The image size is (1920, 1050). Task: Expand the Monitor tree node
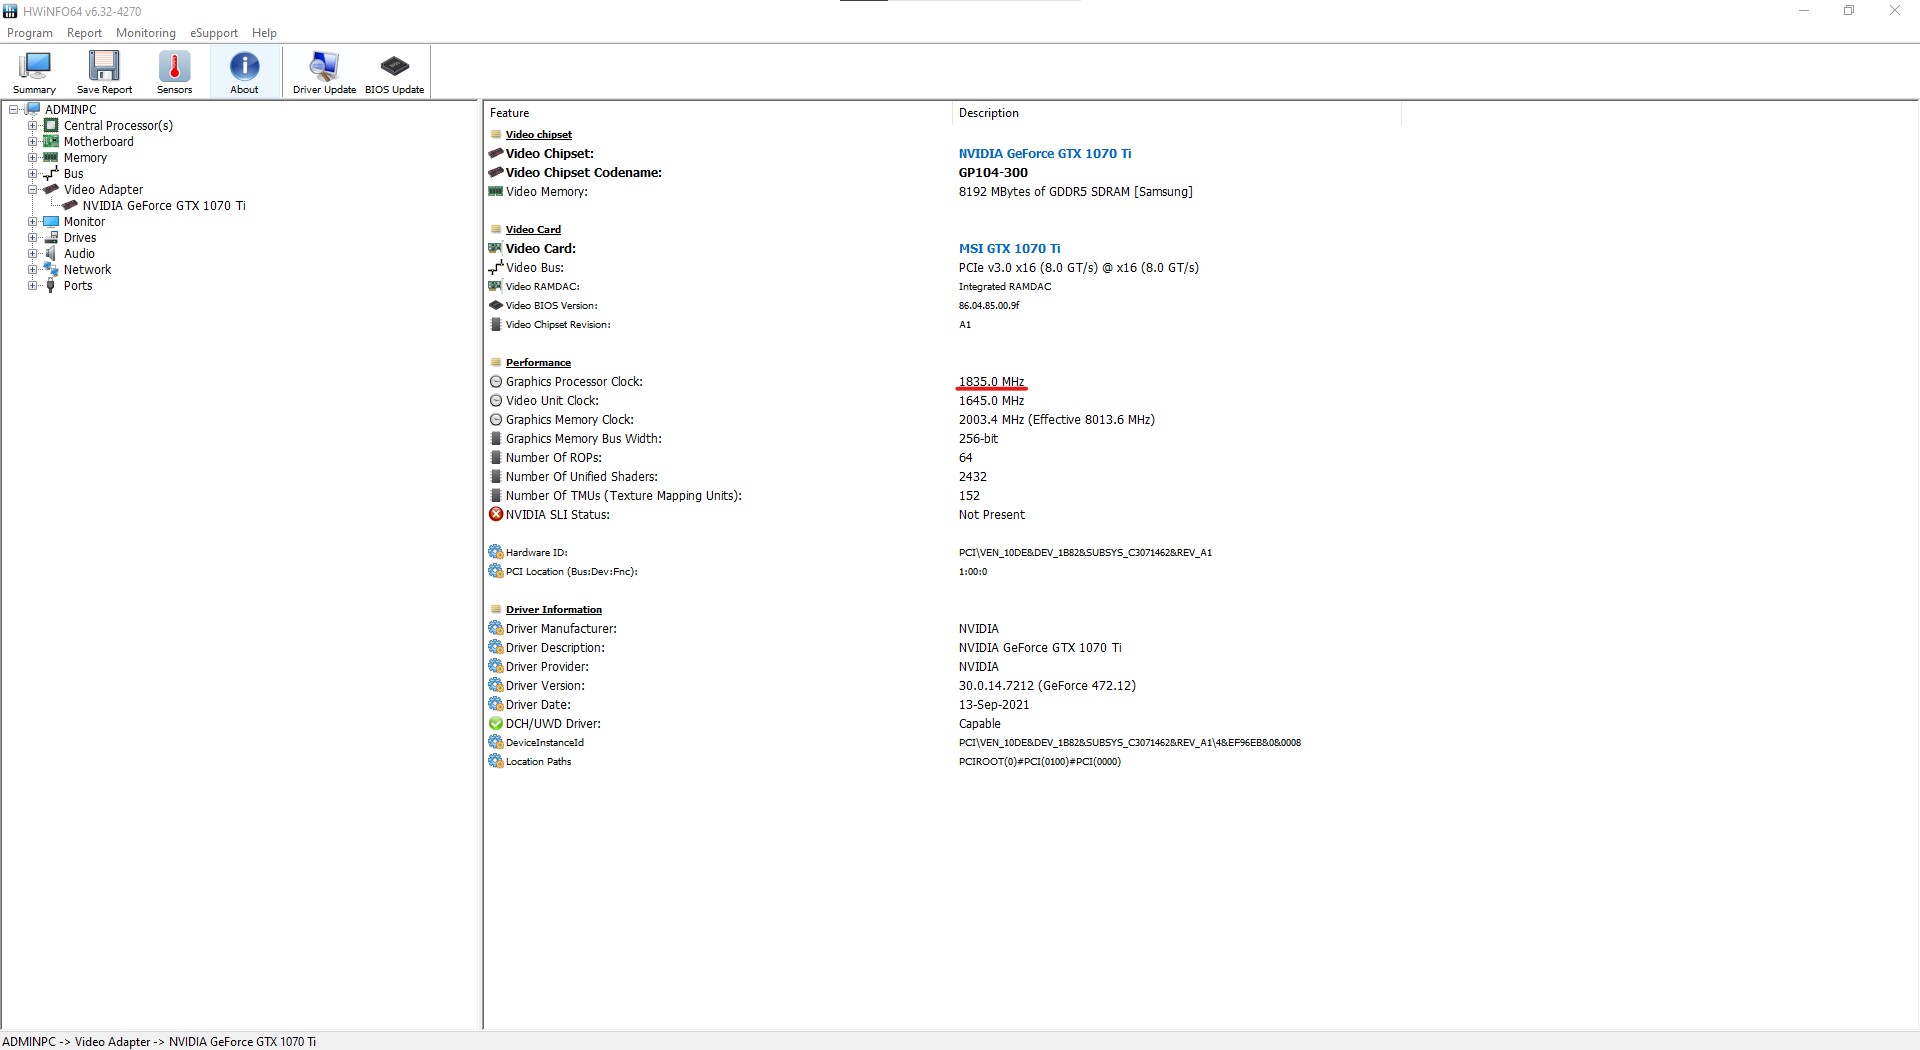(32, 221)
